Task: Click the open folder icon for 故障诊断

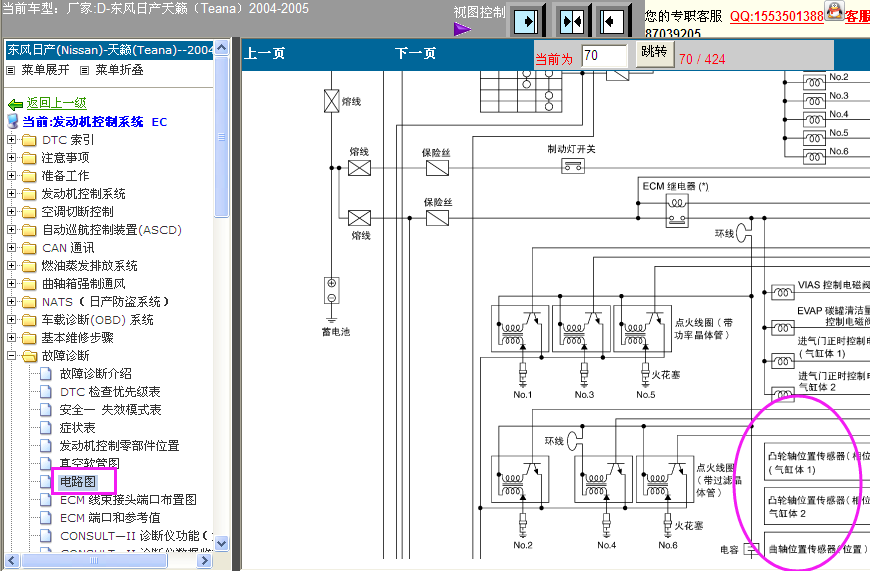Action: click(x=29, y=356)
